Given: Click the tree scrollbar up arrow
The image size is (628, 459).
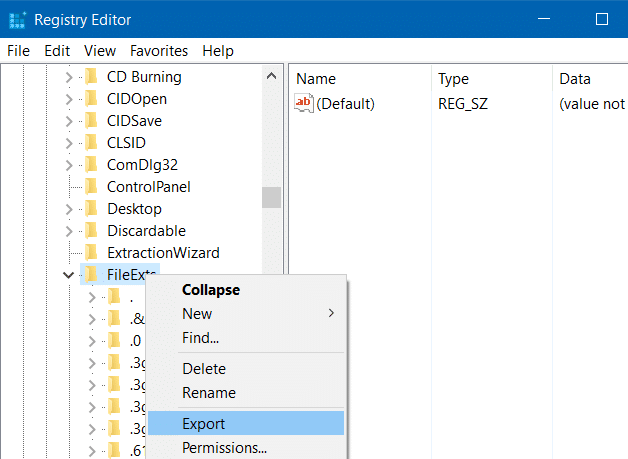Looking at the screenshot, I should [x=272, y=76].
